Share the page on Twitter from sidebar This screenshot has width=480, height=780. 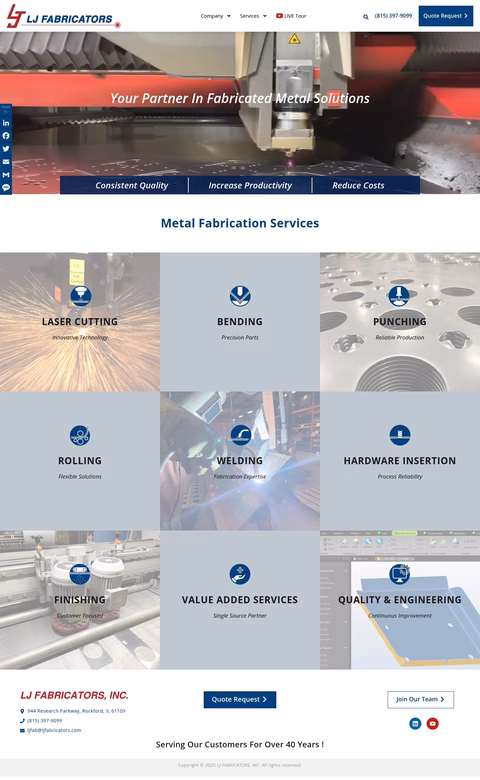click(x=6, y=149)
